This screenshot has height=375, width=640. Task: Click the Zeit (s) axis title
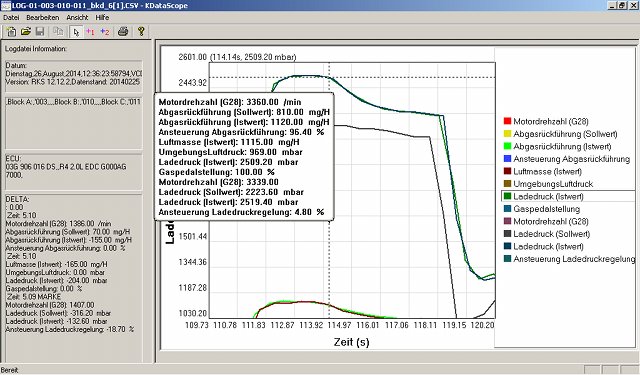click(x=351, y=342)
